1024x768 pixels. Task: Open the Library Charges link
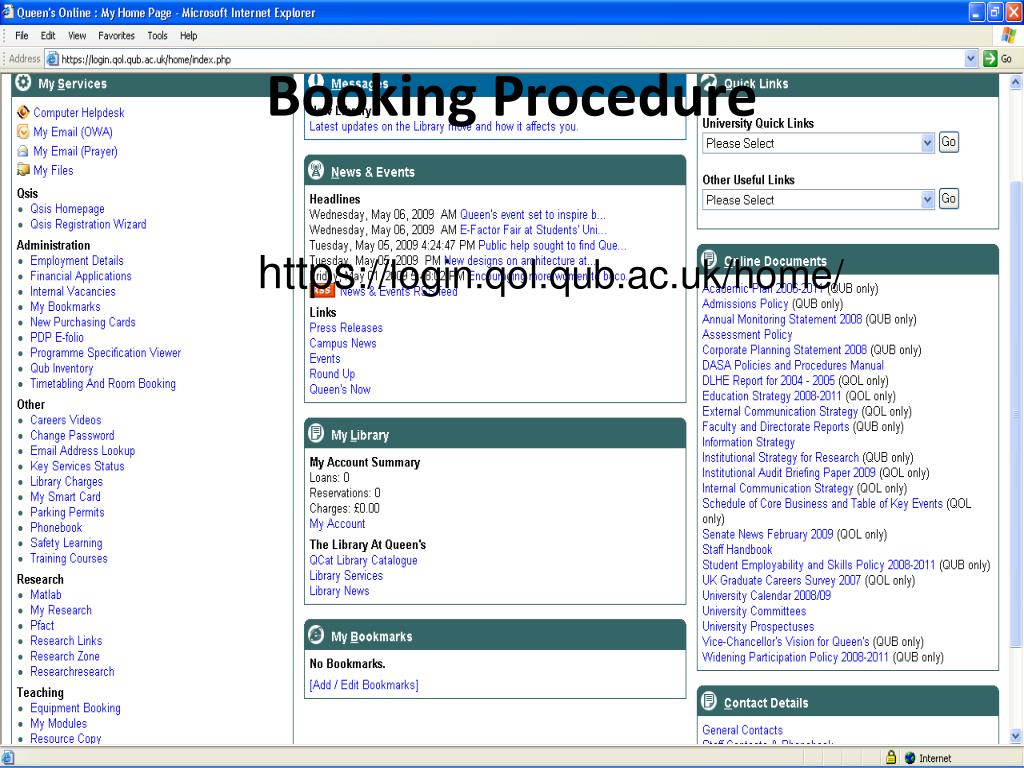66,482
